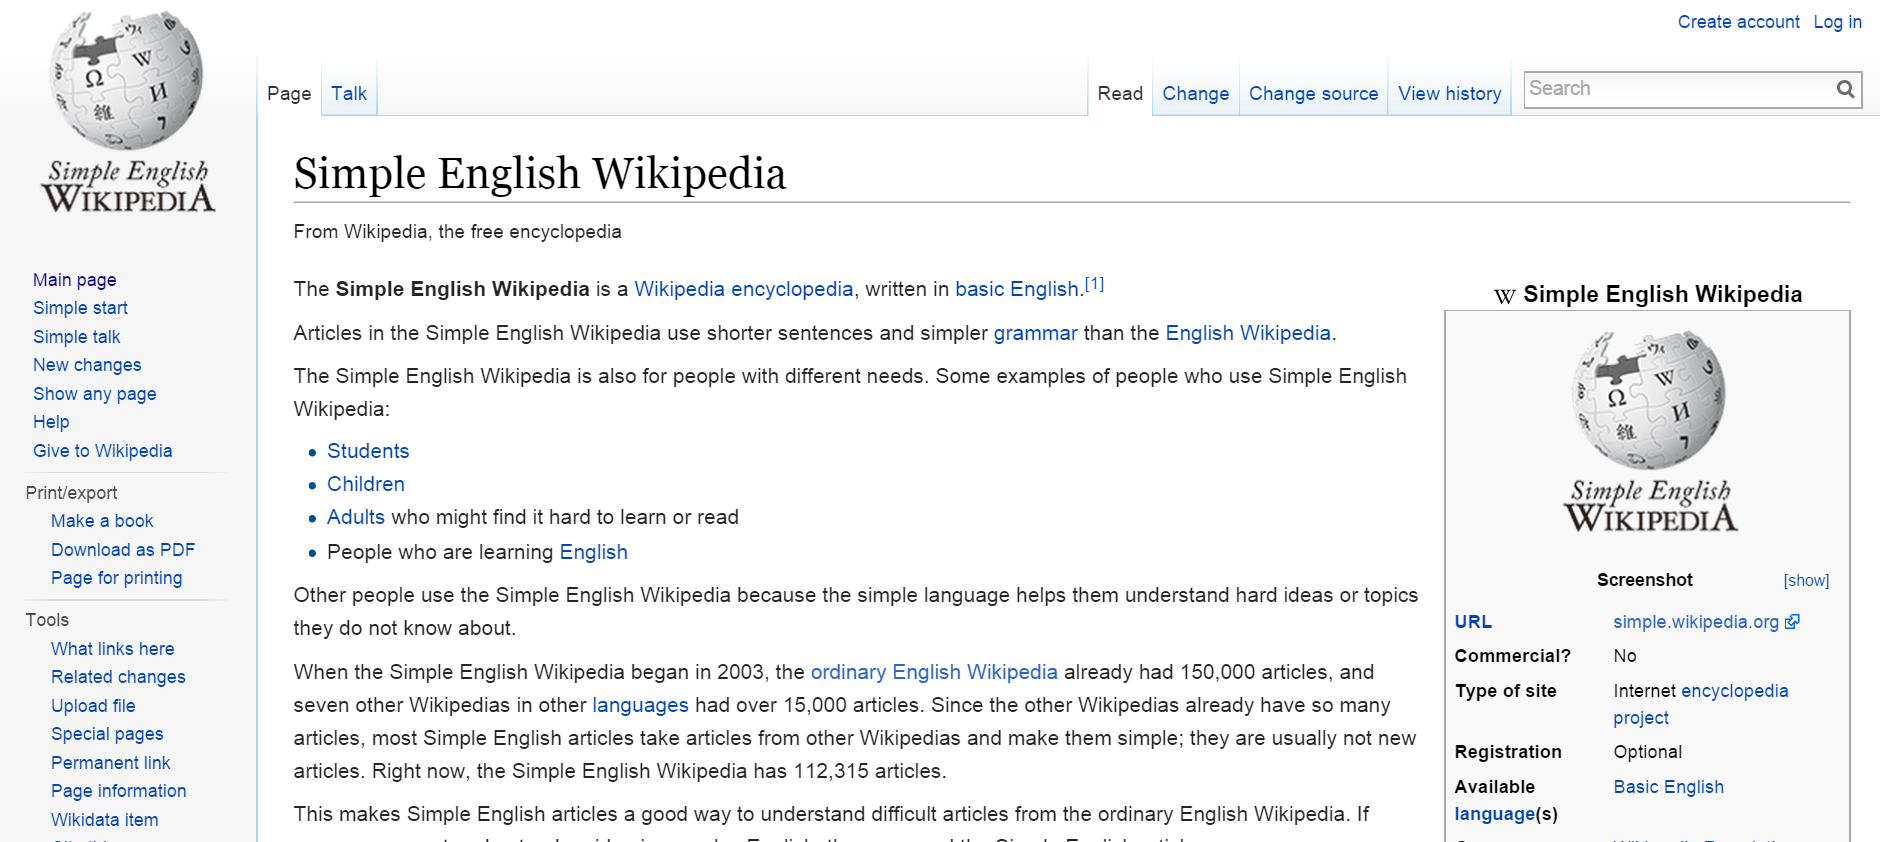Click the Children list link

pos(366,484)
